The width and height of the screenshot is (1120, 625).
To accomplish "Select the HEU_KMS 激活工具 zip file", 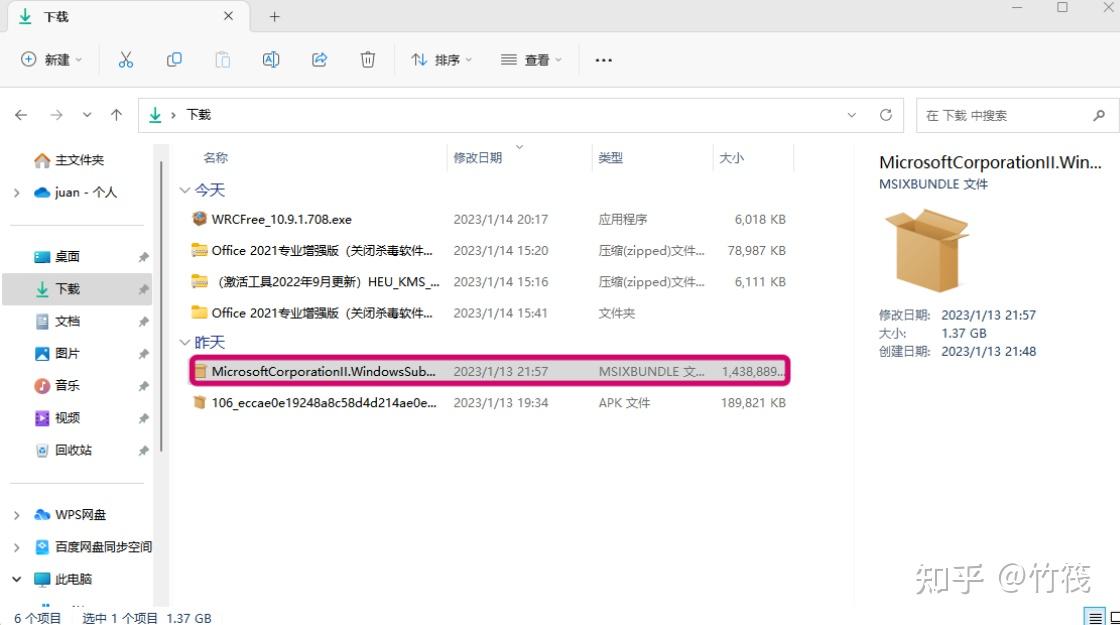I will [x=489, y=282].
